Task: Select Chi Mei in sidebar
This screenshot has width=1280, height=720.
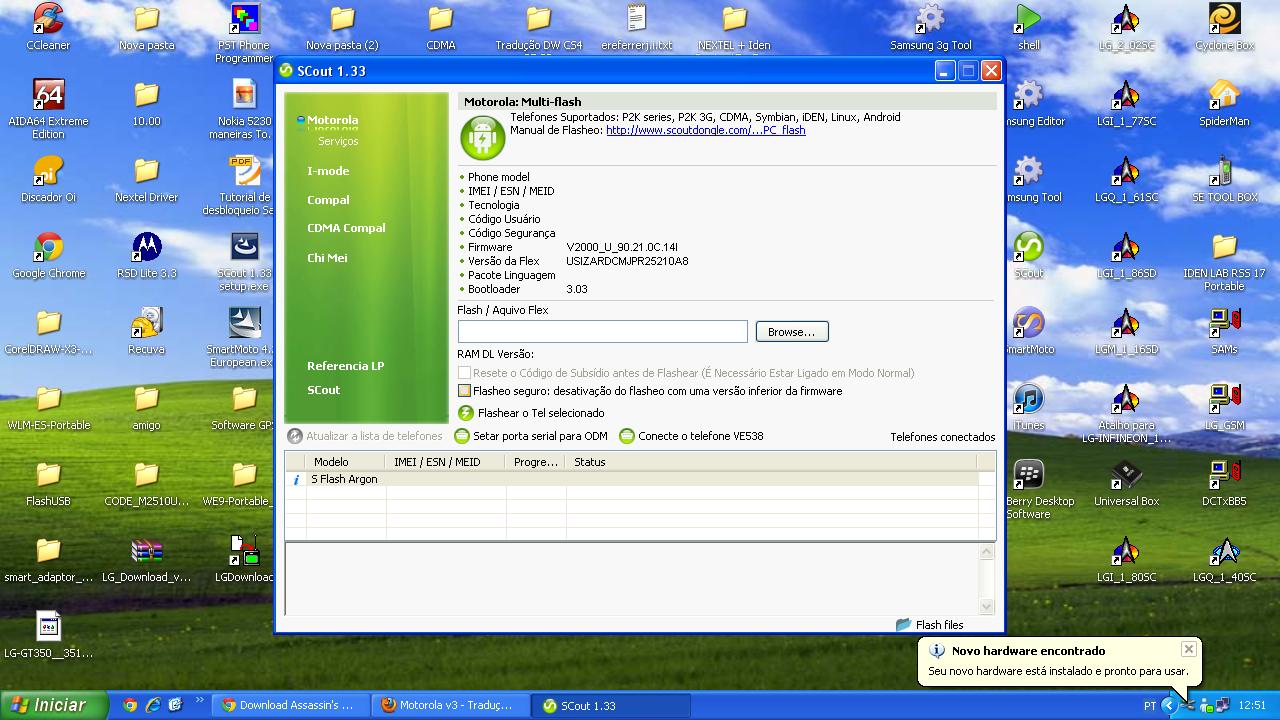Action: point(327,258)
